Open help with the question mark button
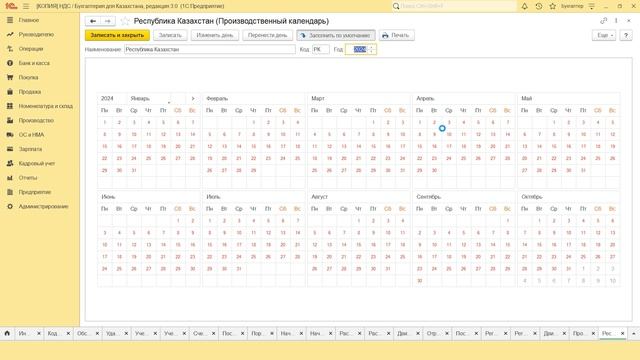Viewport: 640px width, 360px height. coord(626,36)
